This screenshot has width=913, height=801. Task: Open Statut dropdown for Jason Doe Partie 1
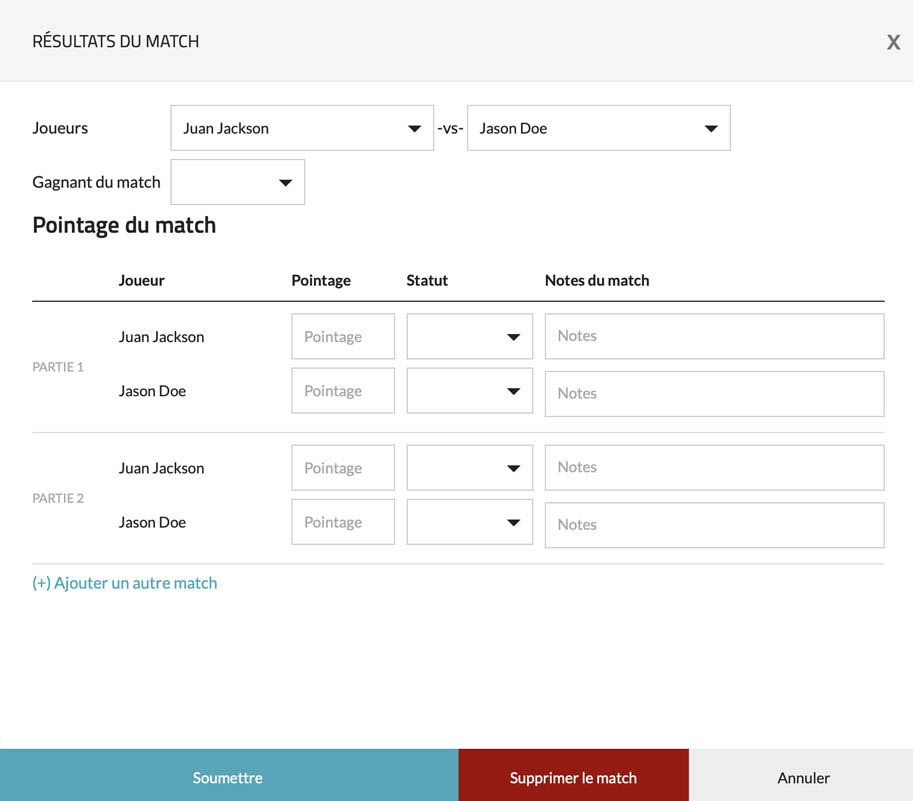tap(469, 391)
